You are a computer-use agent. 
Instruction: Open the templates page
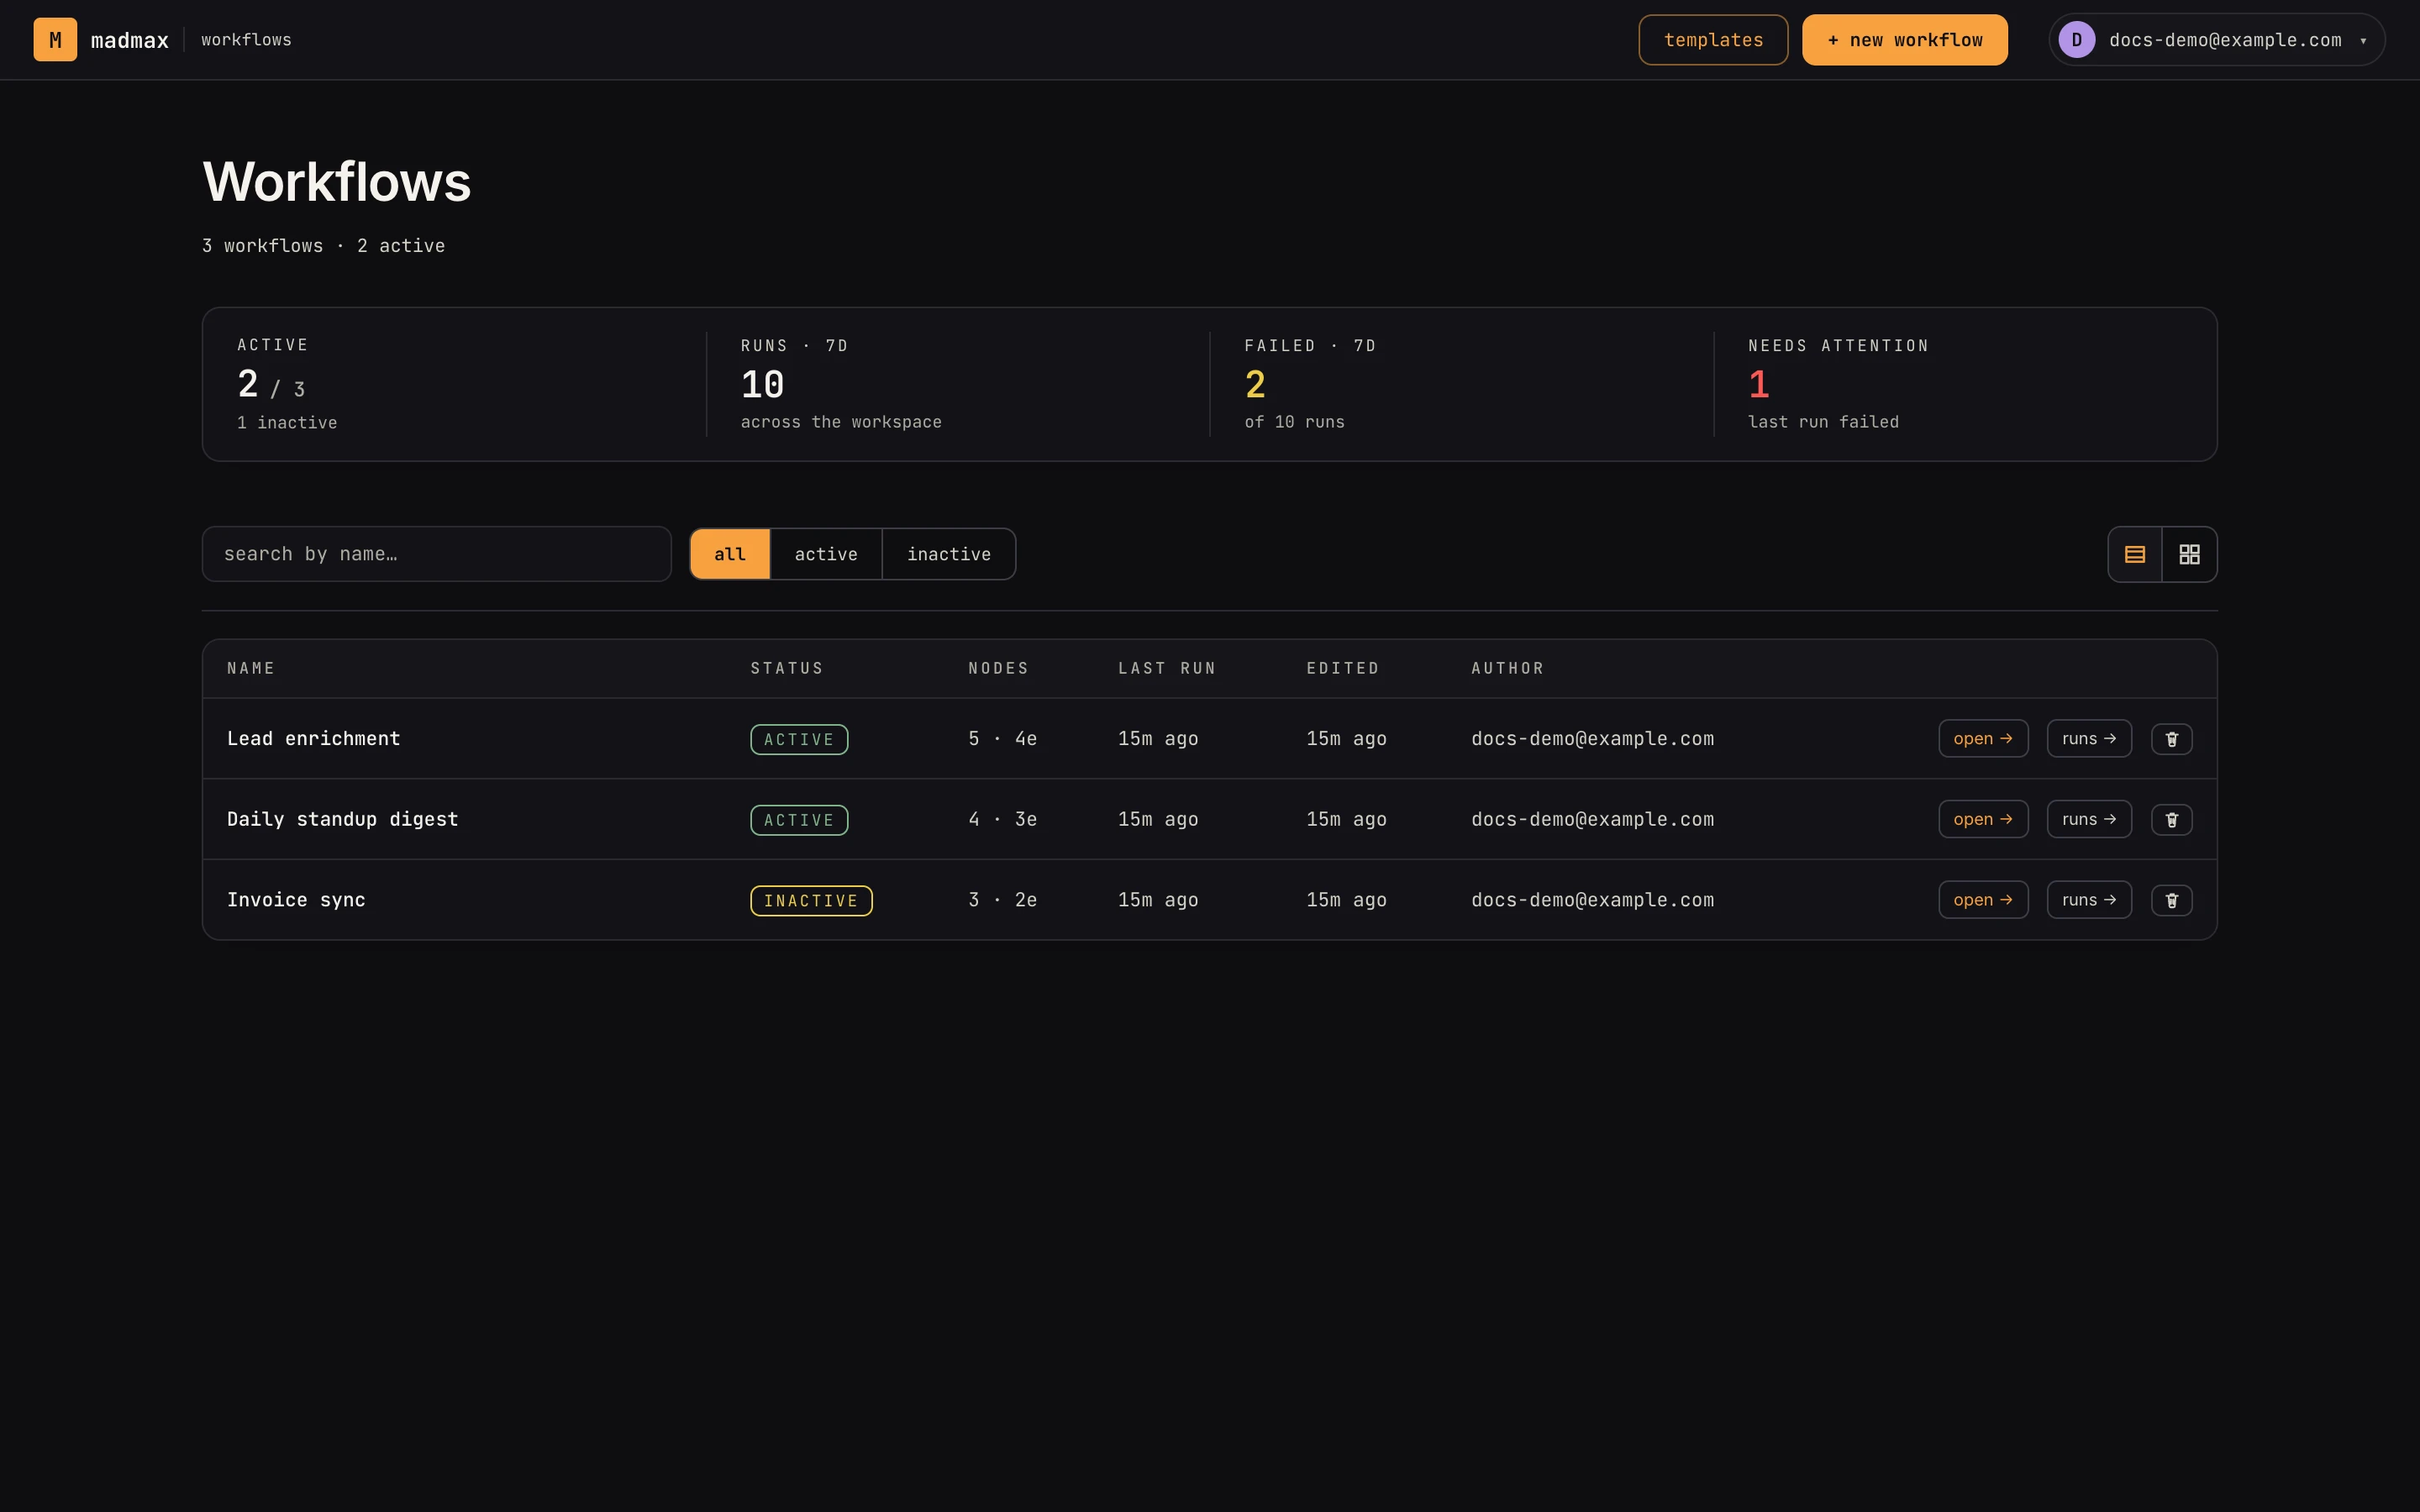pyautogui.click(x=1713, y=40)
